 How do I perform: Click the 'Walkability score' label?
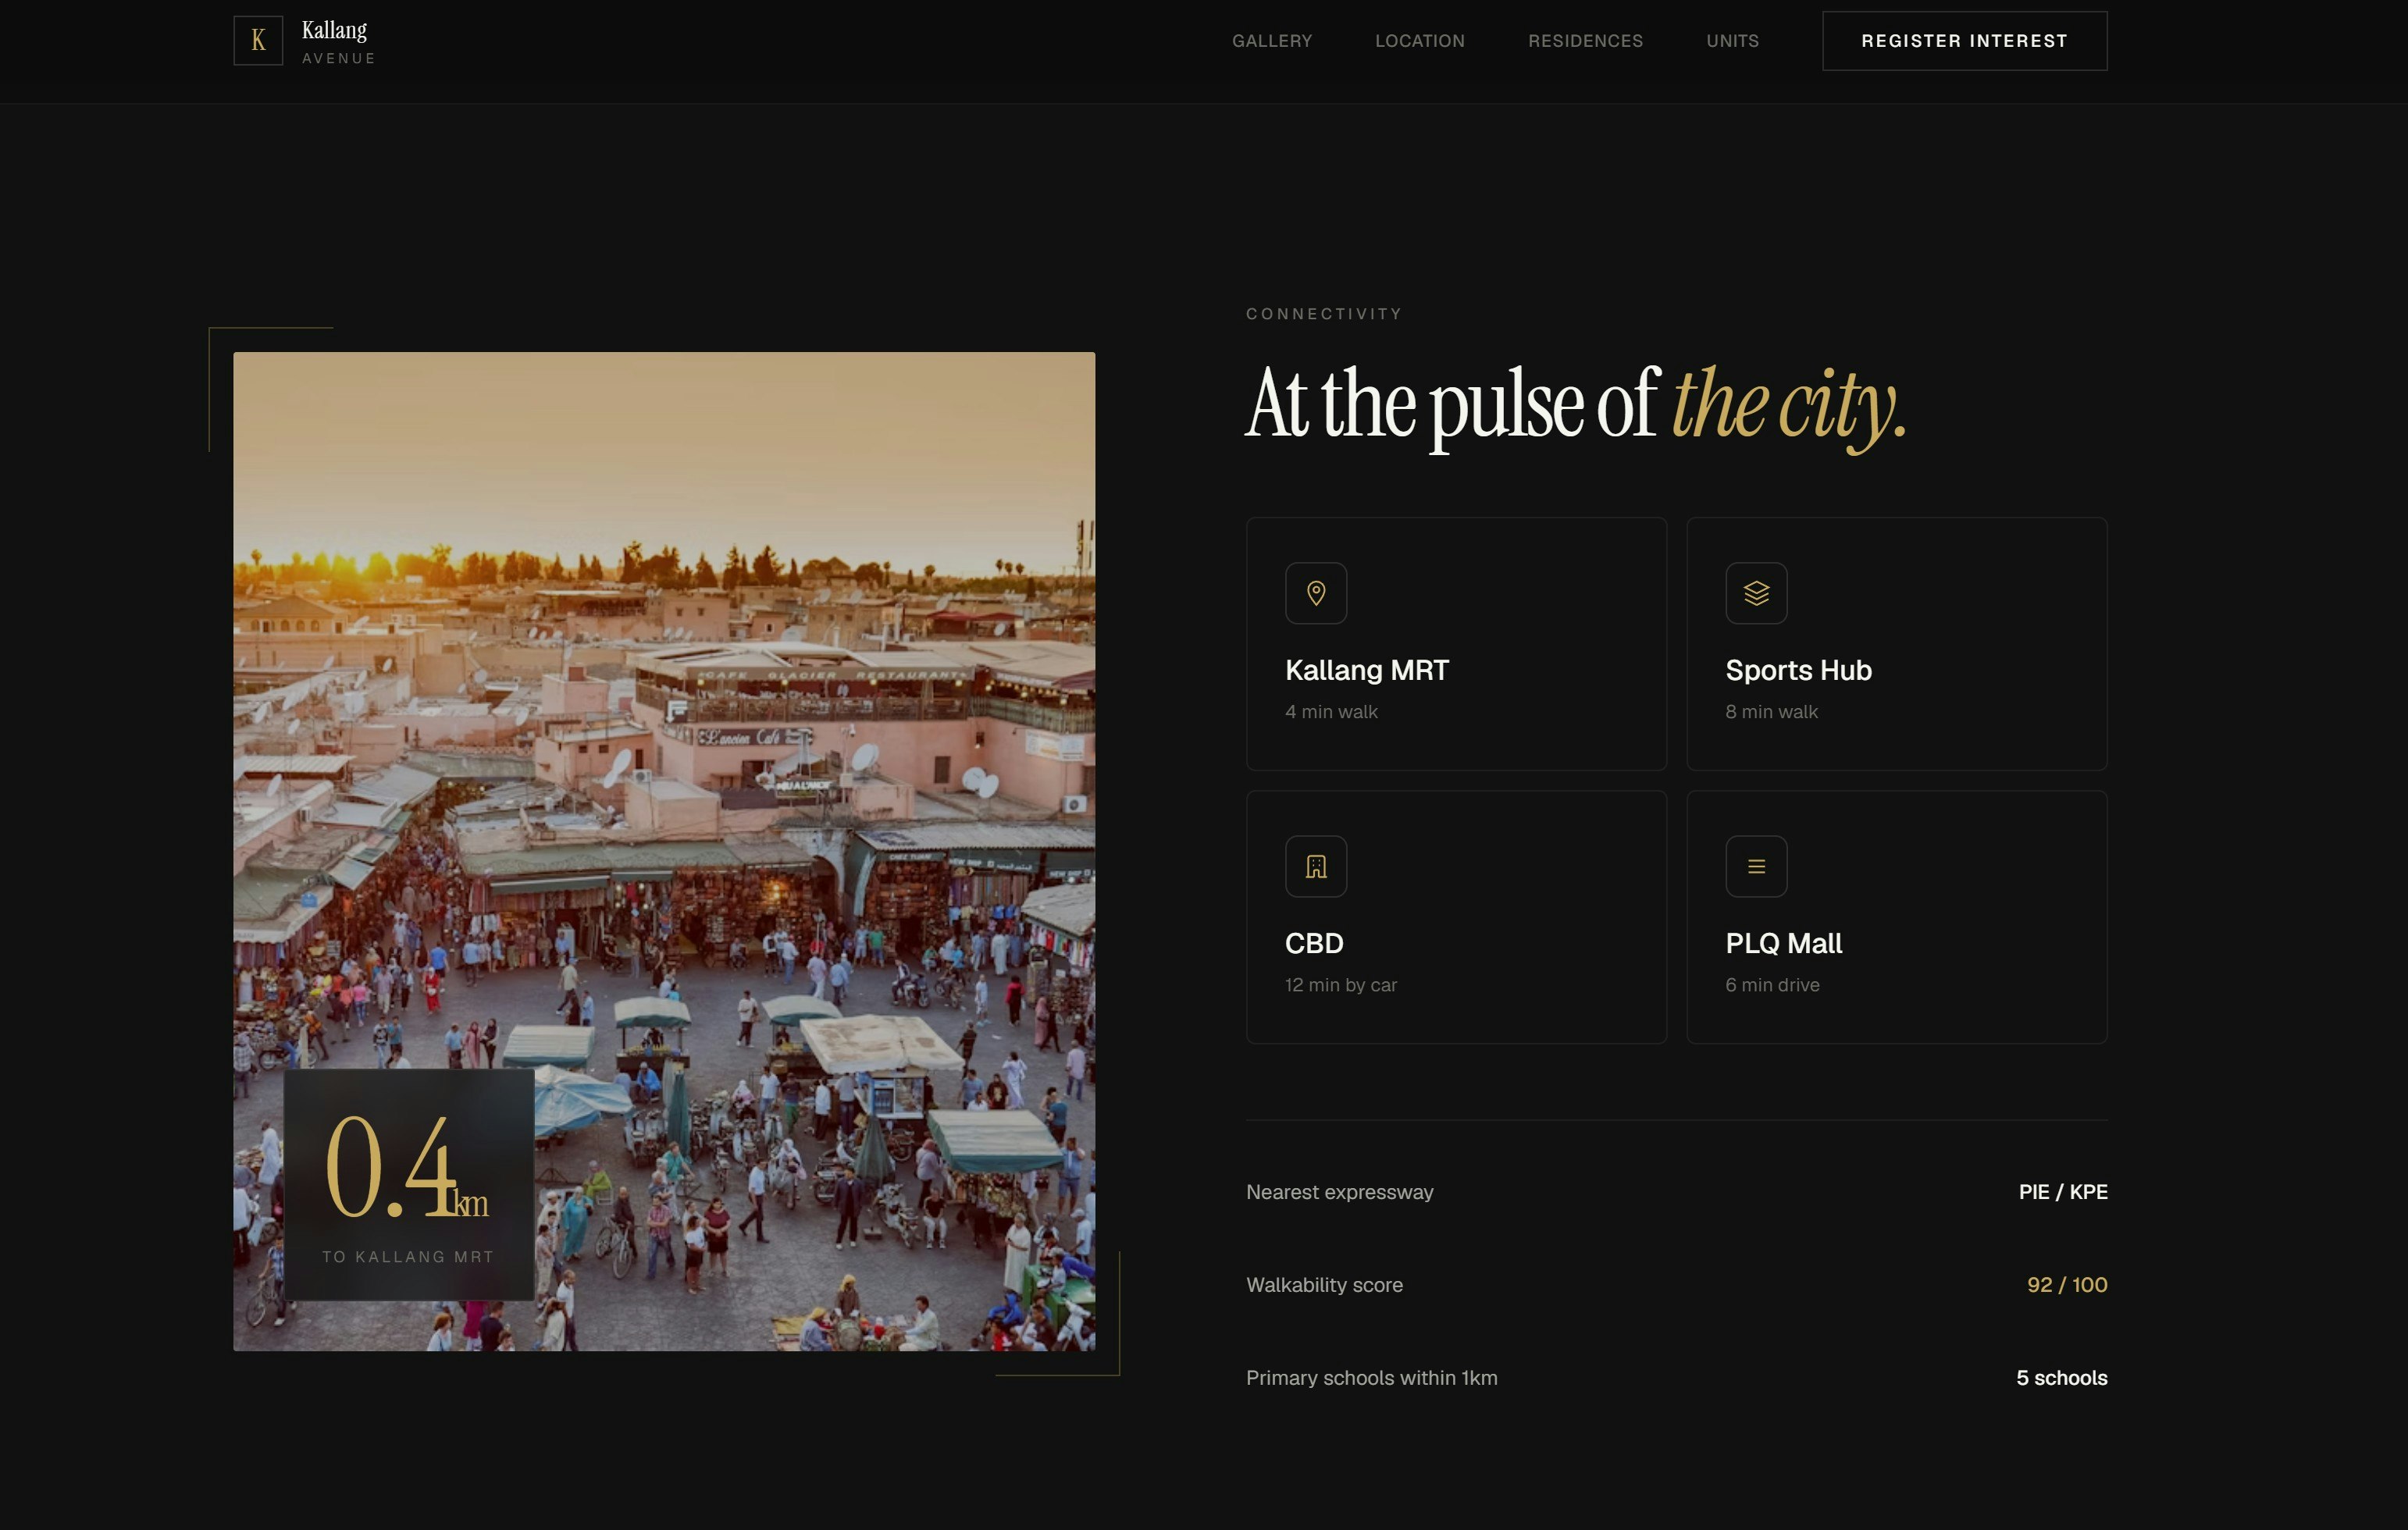click(x=1324, y=1285)
